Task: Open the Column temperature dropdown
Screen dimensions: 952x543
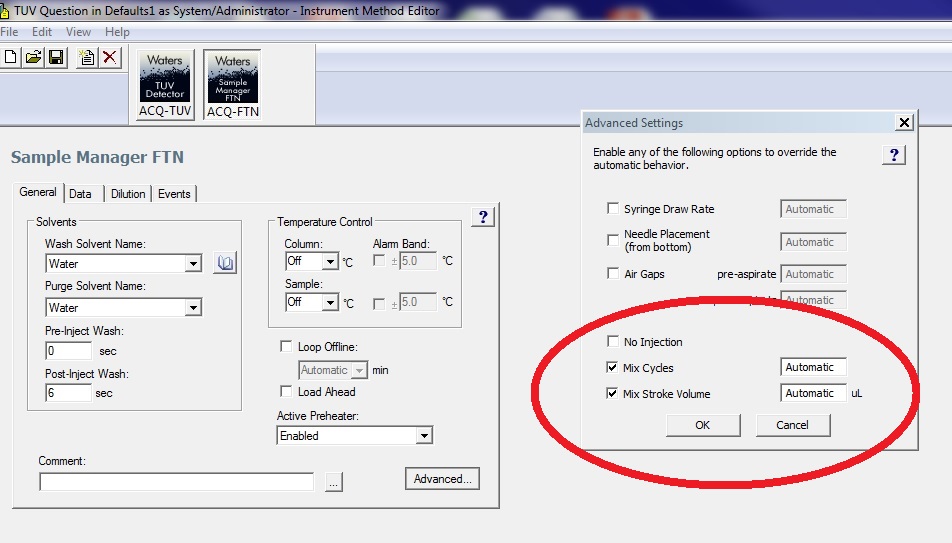Action: 330,262
